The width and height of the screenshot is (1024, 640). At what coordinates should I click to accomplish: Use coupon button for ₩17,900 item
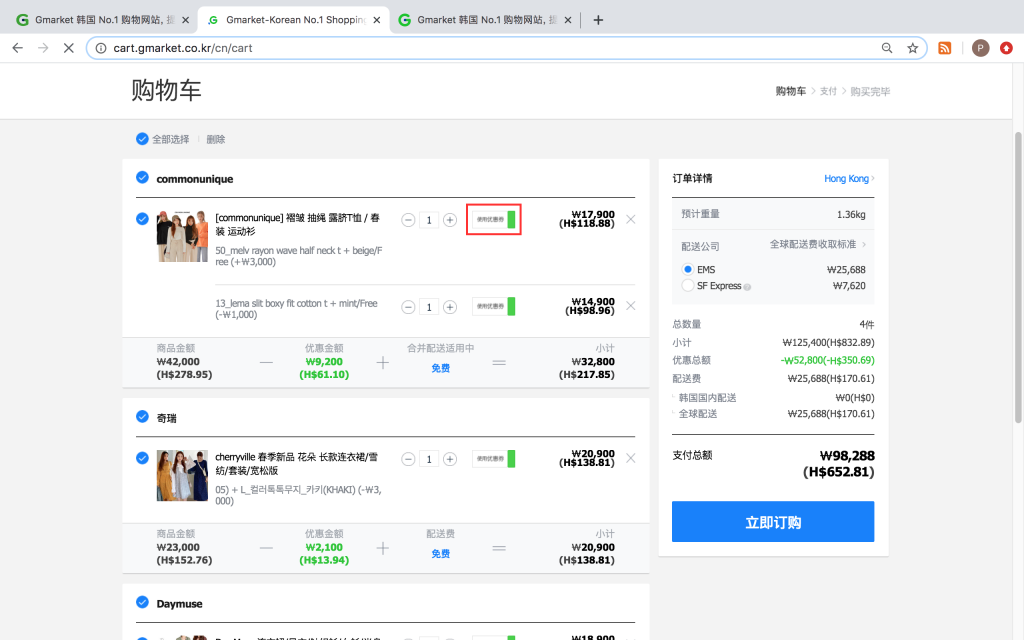[494, 219]
